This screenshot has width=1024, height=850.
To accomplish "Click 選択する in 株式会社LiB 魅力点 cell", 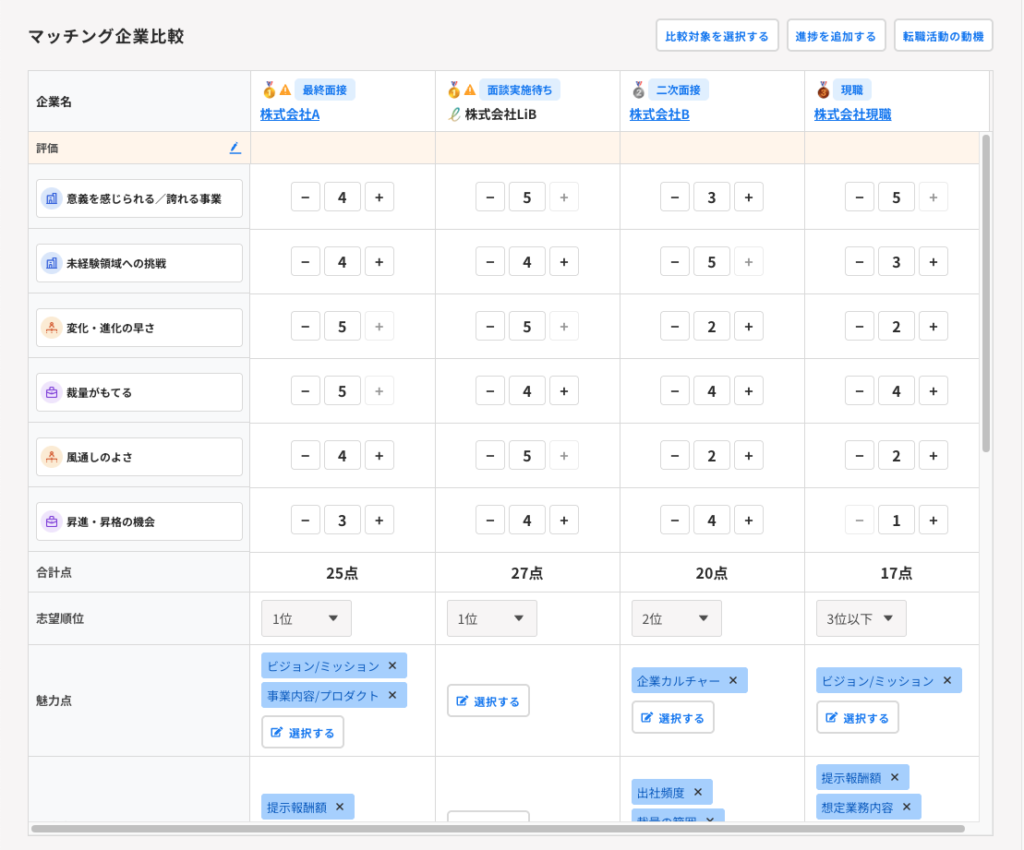I will [488, 701].
